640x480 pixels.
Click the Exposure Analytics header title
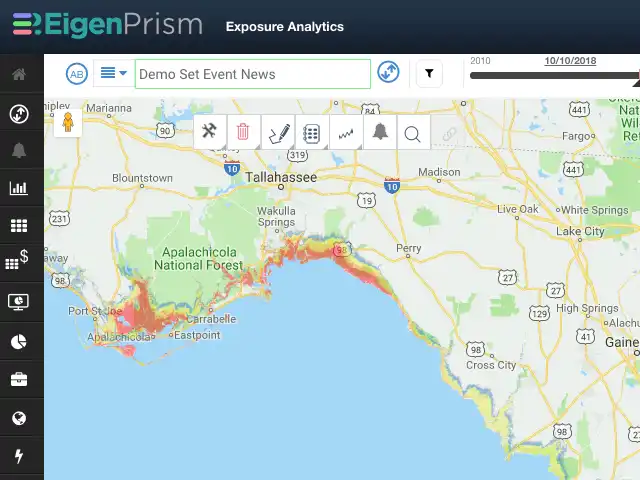click(285, 27)
